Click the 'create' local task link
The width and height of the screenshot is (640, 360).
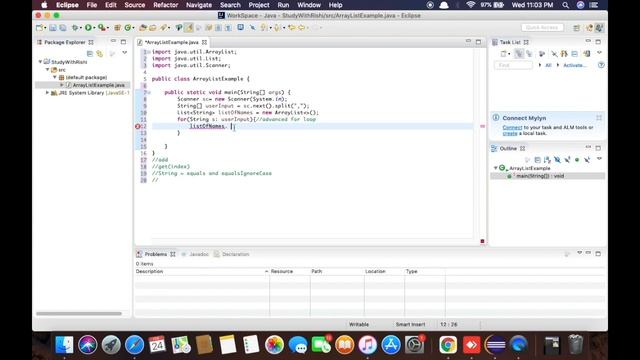pyautogui.click(x=510, y=133)
